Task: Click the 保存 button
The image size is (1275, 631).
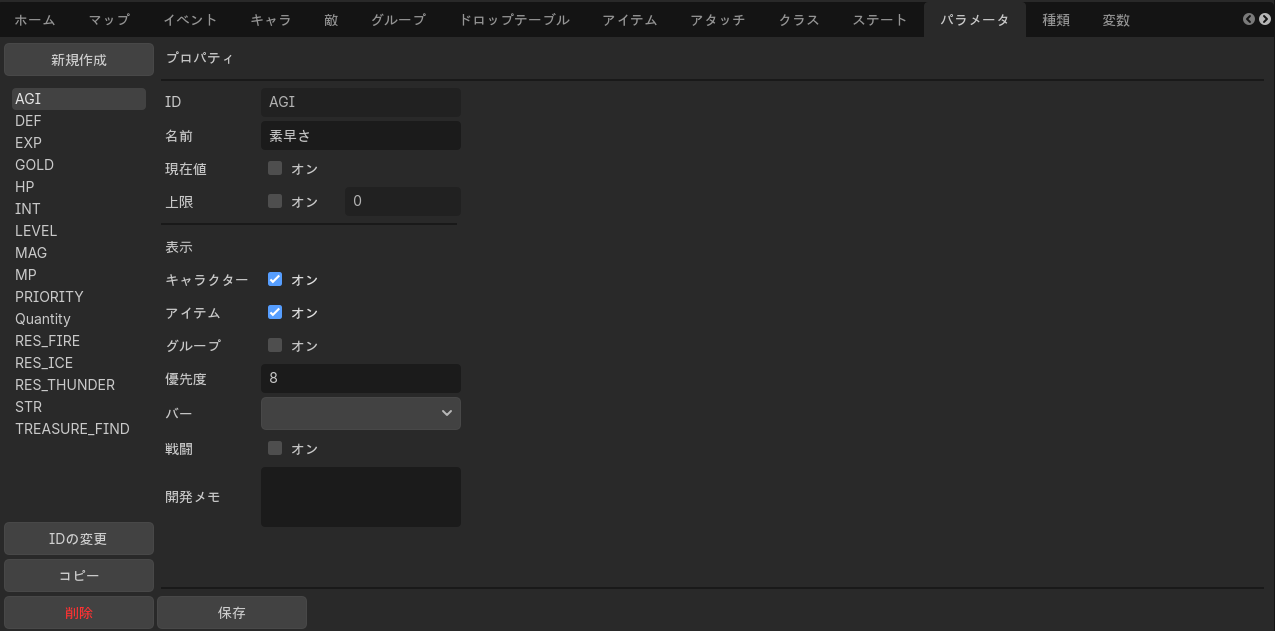Action: click(x=232, y=612)
